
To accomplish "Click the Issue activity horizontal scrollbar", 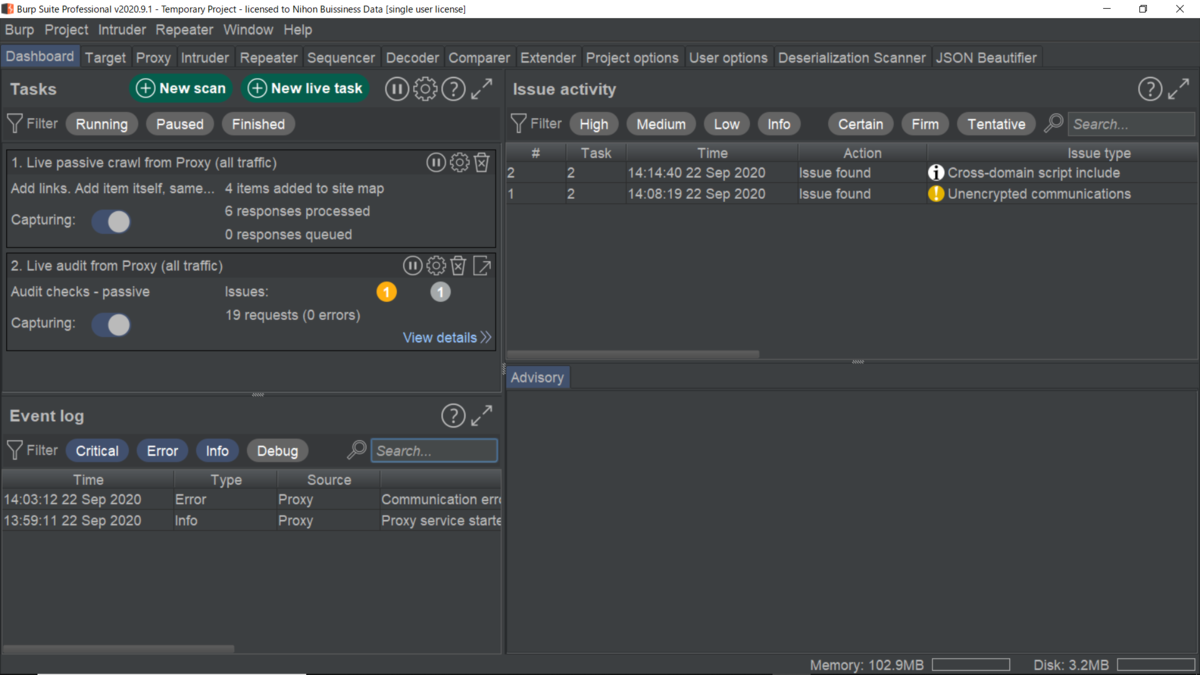I will [634, 354].
